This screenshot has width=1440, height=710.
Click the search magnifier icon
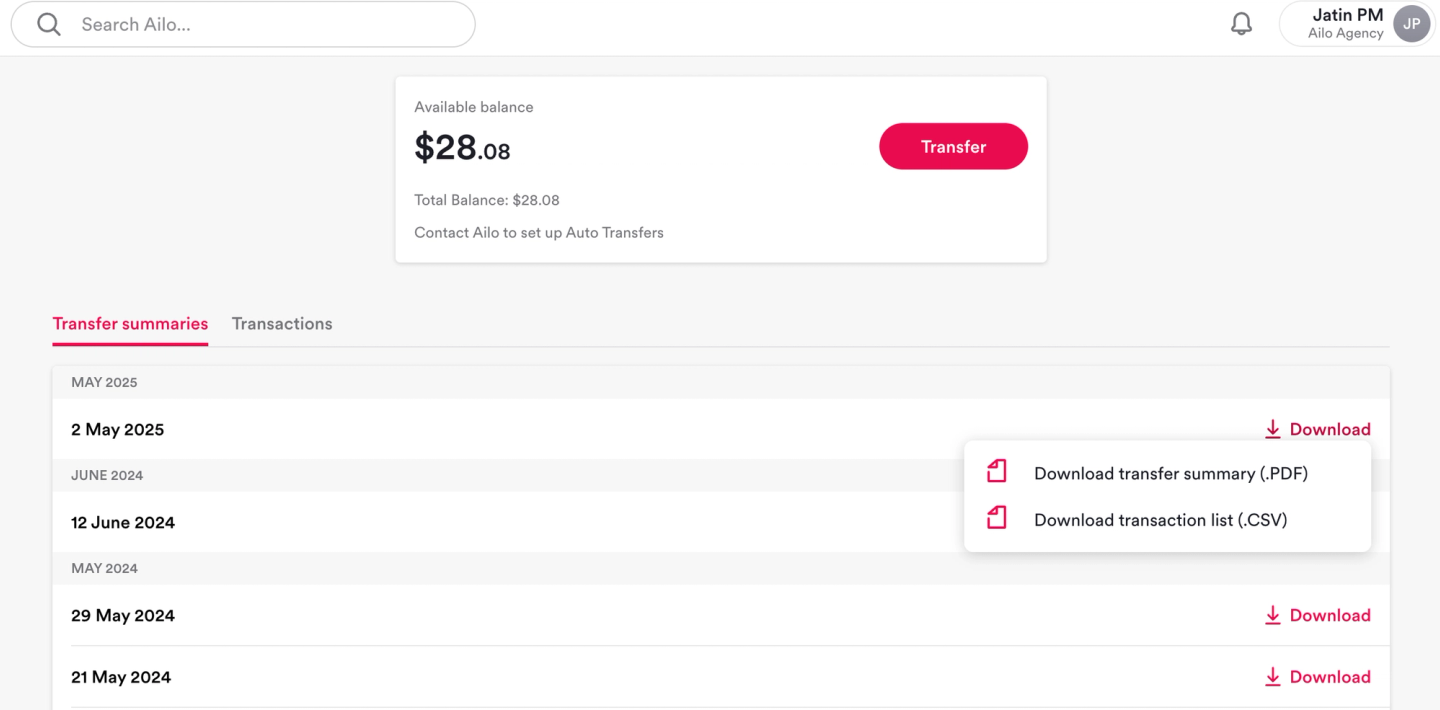48,25
